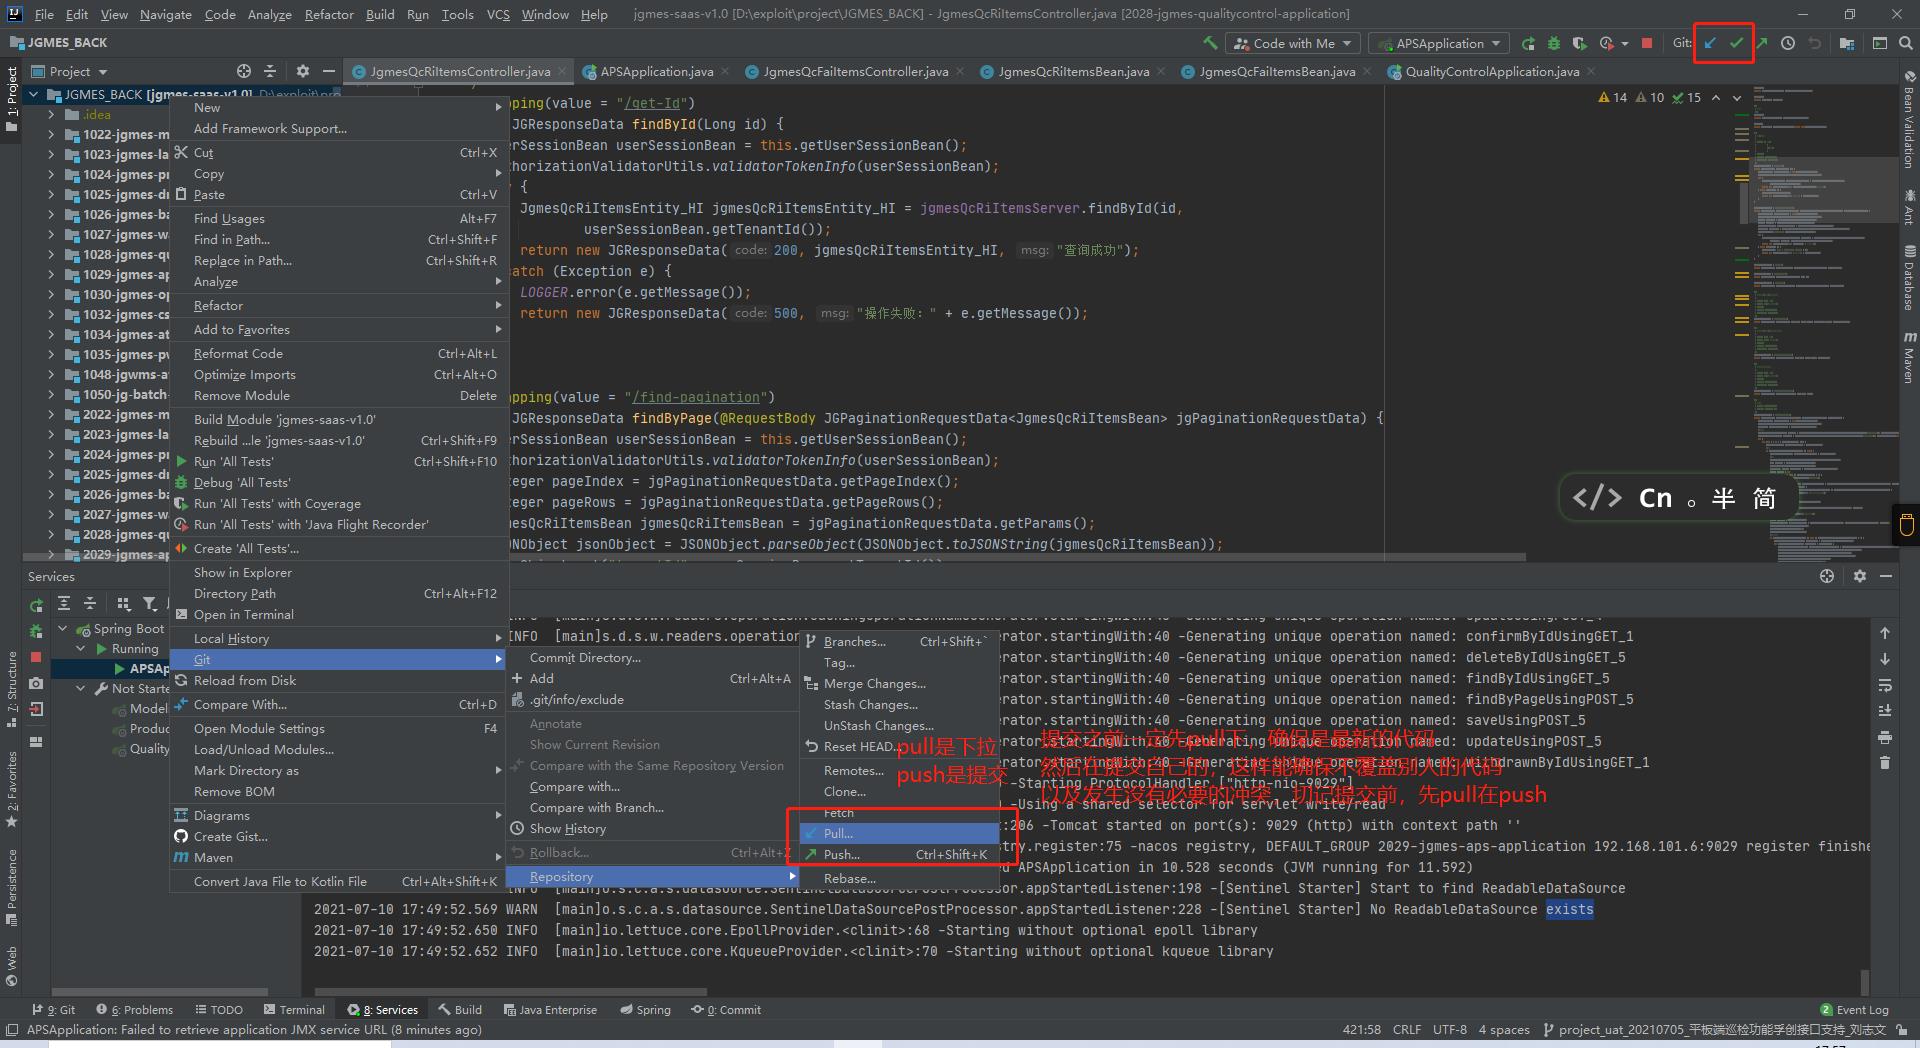Image resolution: width=1920 pixels, height=1048 pixels.
Task: Open the Refactor menu in the menu bar
Action: pyautogui.click(x=329, y=14)
